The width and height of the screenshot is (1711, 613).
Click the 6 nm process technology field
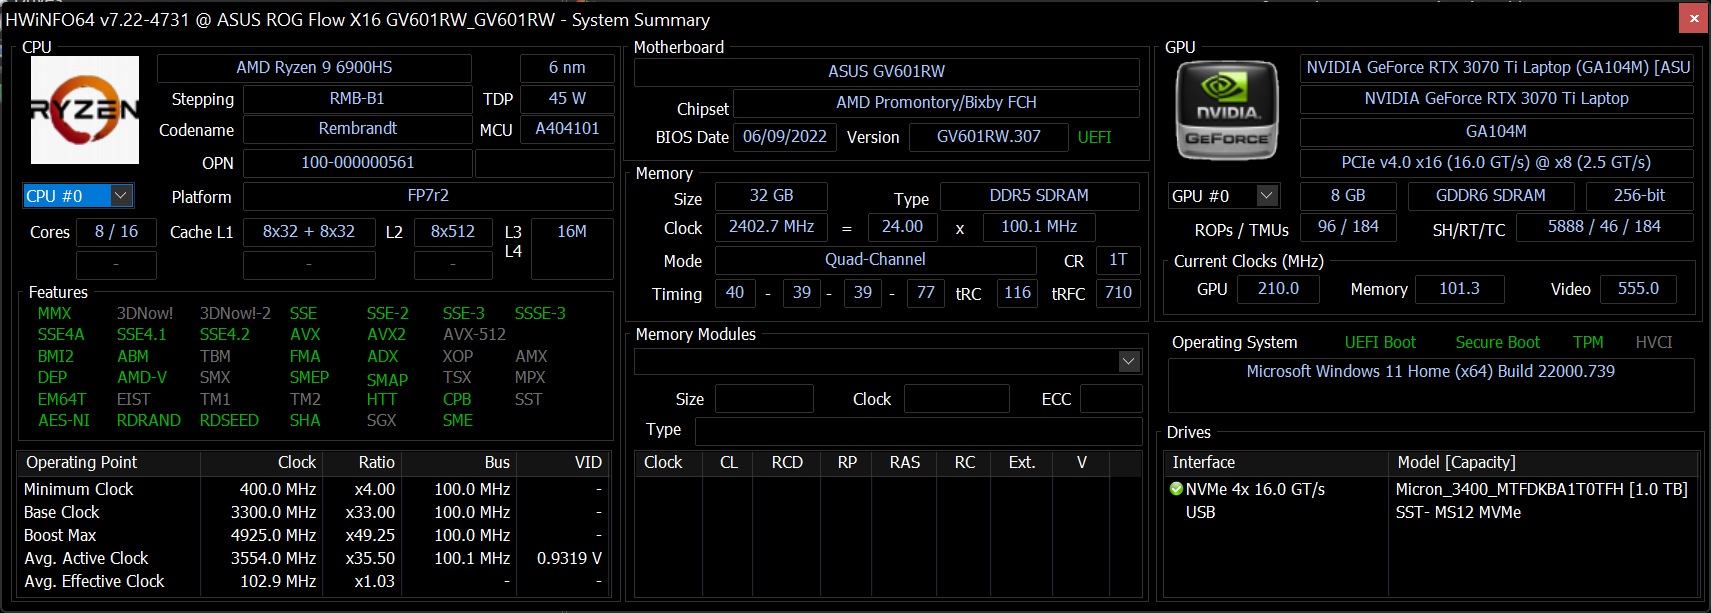coord(567,68)
